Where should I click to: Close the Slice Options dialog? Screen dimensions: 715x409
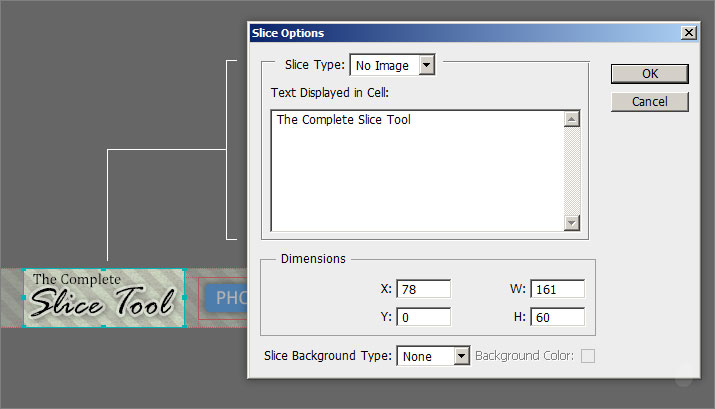tap(688, 33)
